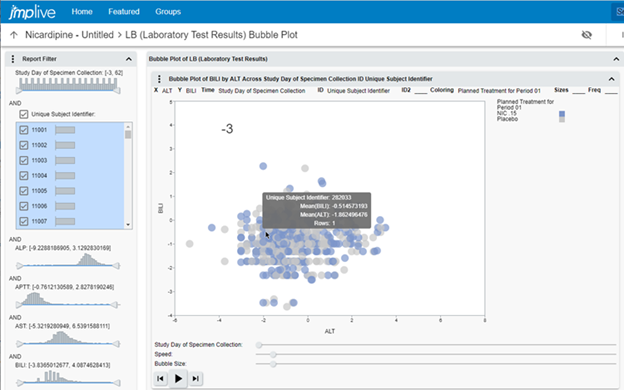Click the Placebo legend label
Screen dimensions: 624x390
pyautogui.click(x=507, y=119)
